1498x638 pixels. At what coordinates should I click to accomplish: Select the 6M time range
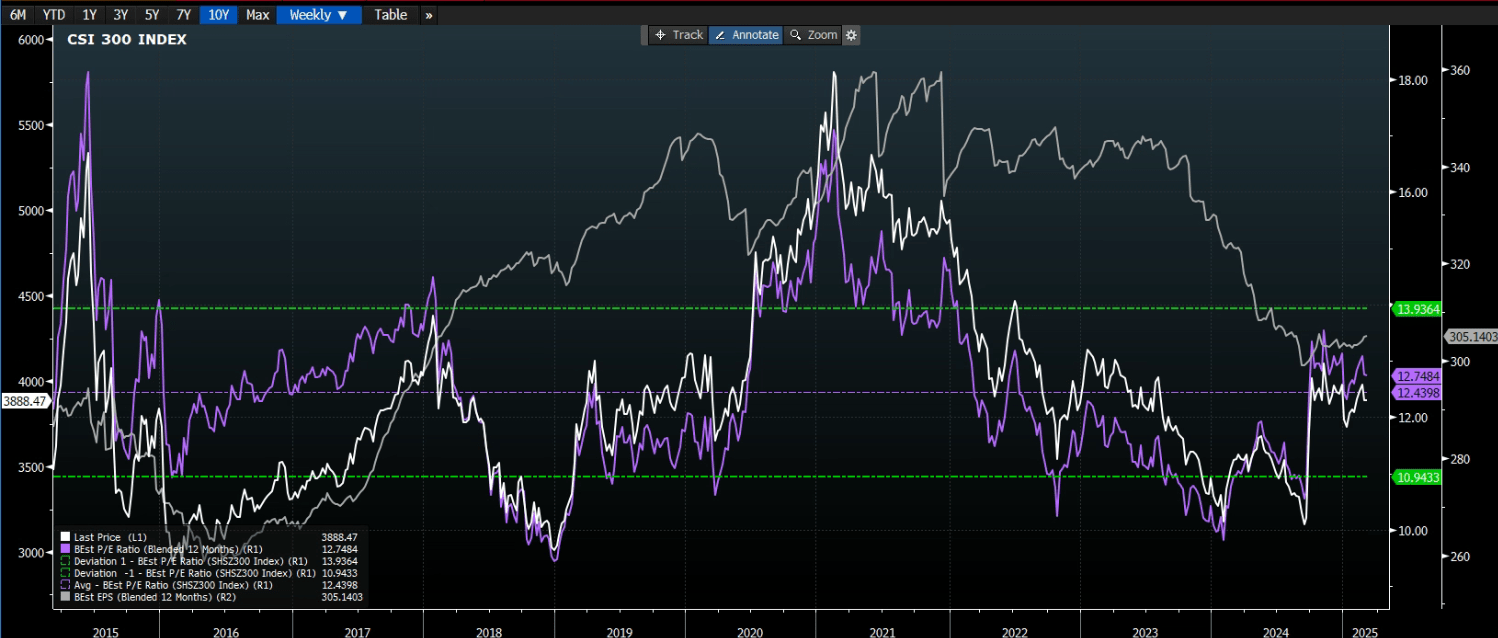click(18, 15)
